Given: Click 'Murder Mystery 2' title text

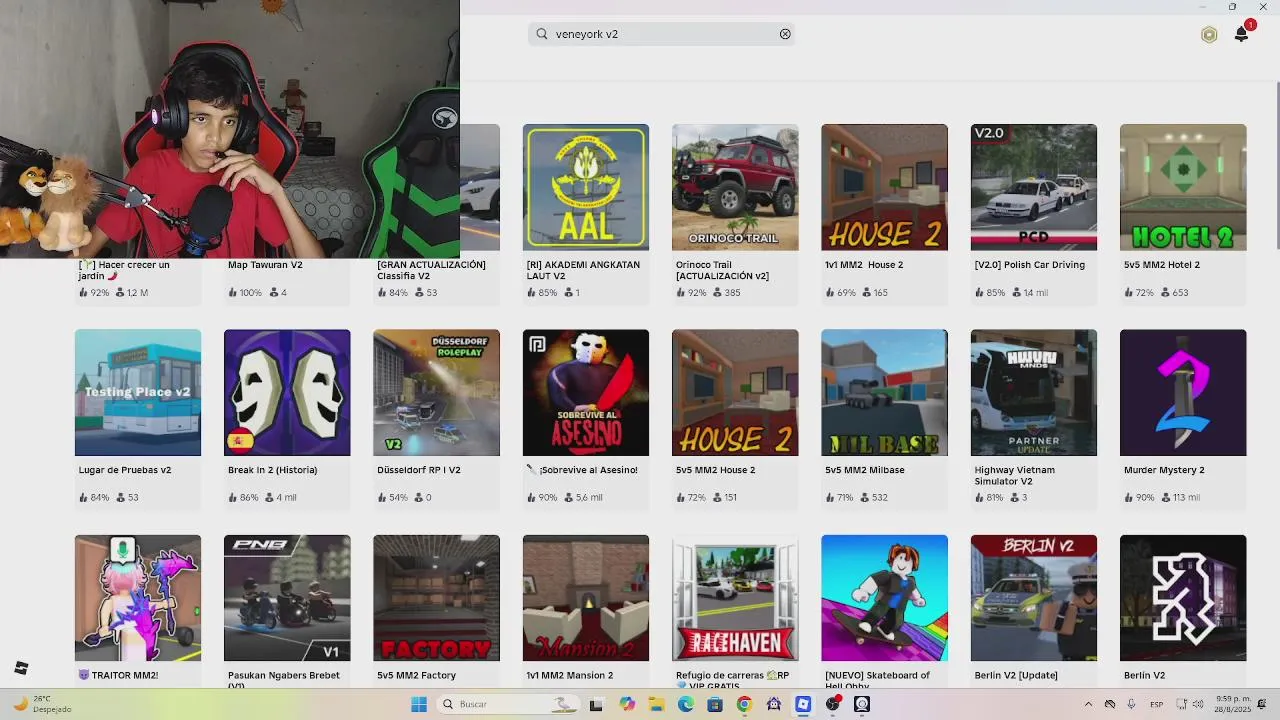Looking at the screenshot, I should [x=1164, y=470].
